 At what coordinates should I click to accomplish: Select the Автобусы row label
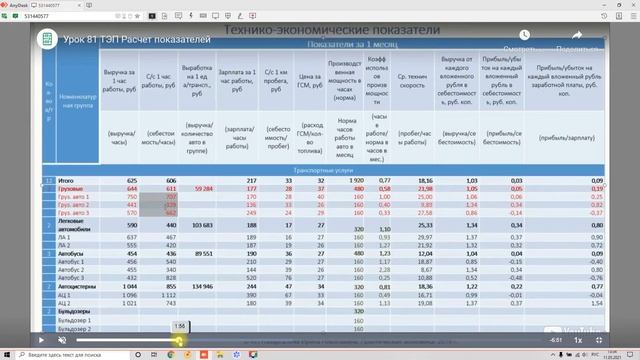70,253
